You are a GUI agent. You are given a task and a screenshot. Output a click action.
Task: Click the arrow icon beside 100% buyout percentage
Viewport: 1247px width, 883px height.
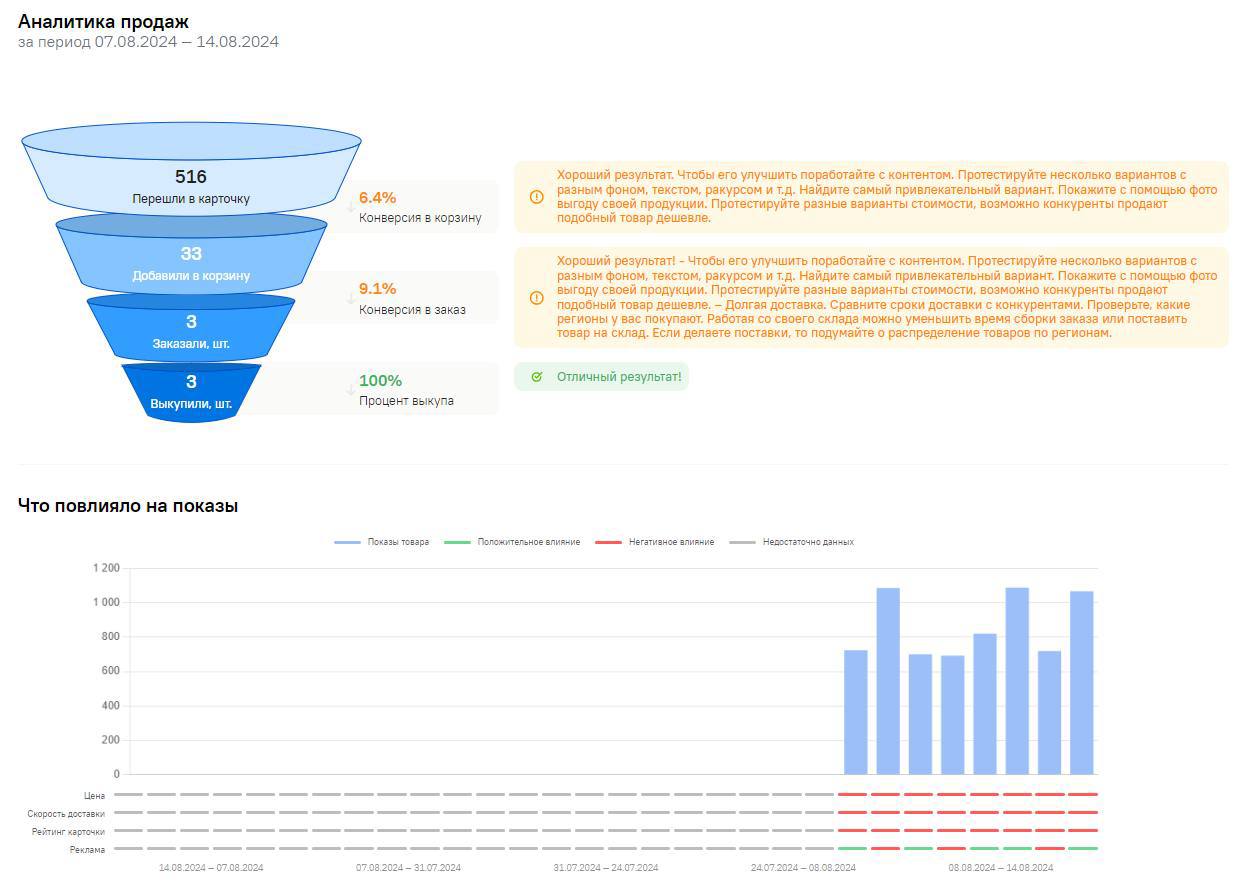(350, 389)
